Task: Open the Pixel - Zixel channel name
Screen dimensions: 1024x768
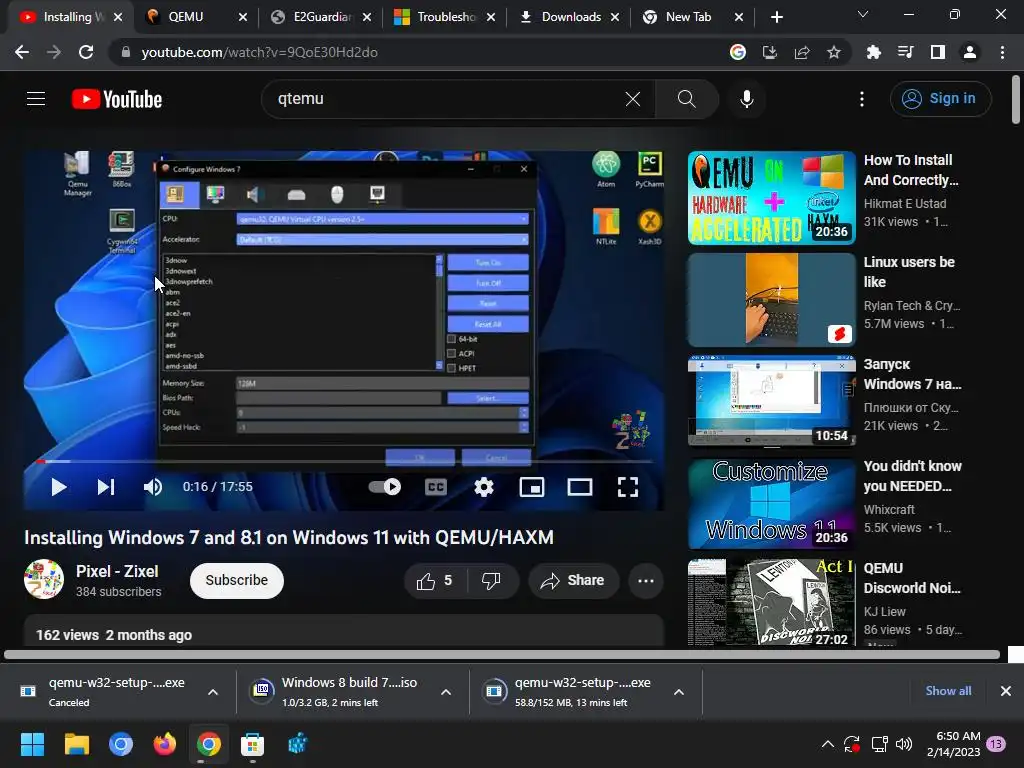Action: (117, 571)
